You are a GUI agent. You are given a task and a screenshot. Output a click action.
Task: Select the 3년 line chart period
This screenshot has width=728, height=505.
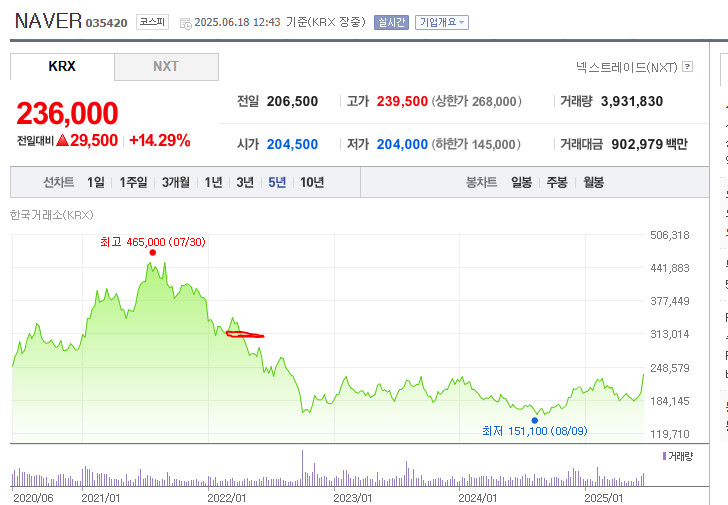(x=245, y=182)
